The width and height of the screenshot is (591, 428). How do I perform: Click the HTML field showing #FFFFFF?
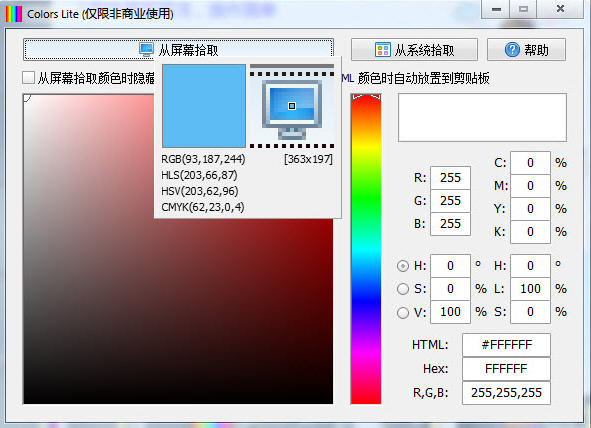pos(506,345)
